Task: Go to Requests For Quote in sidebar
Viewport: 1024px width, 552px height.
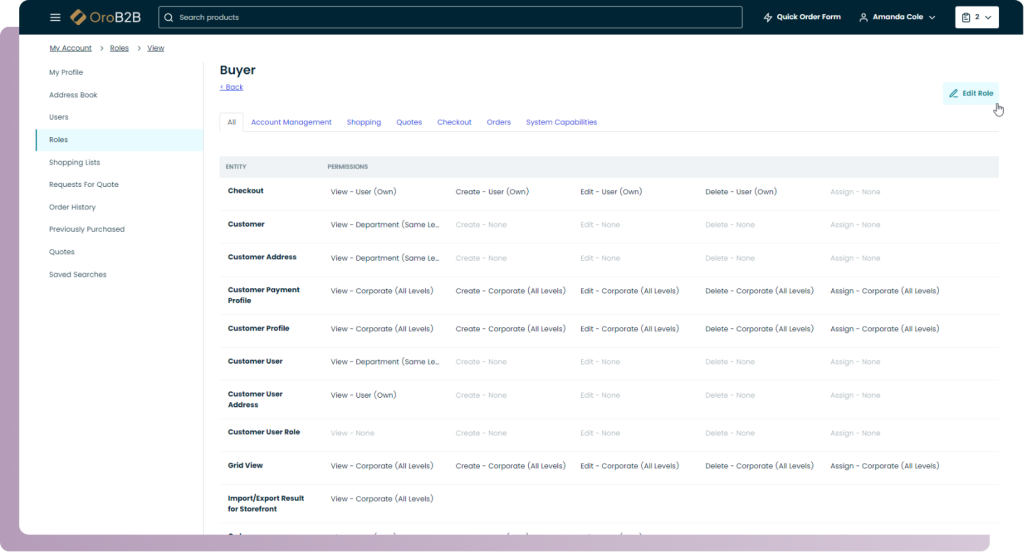Action: [x=84, y=185]
